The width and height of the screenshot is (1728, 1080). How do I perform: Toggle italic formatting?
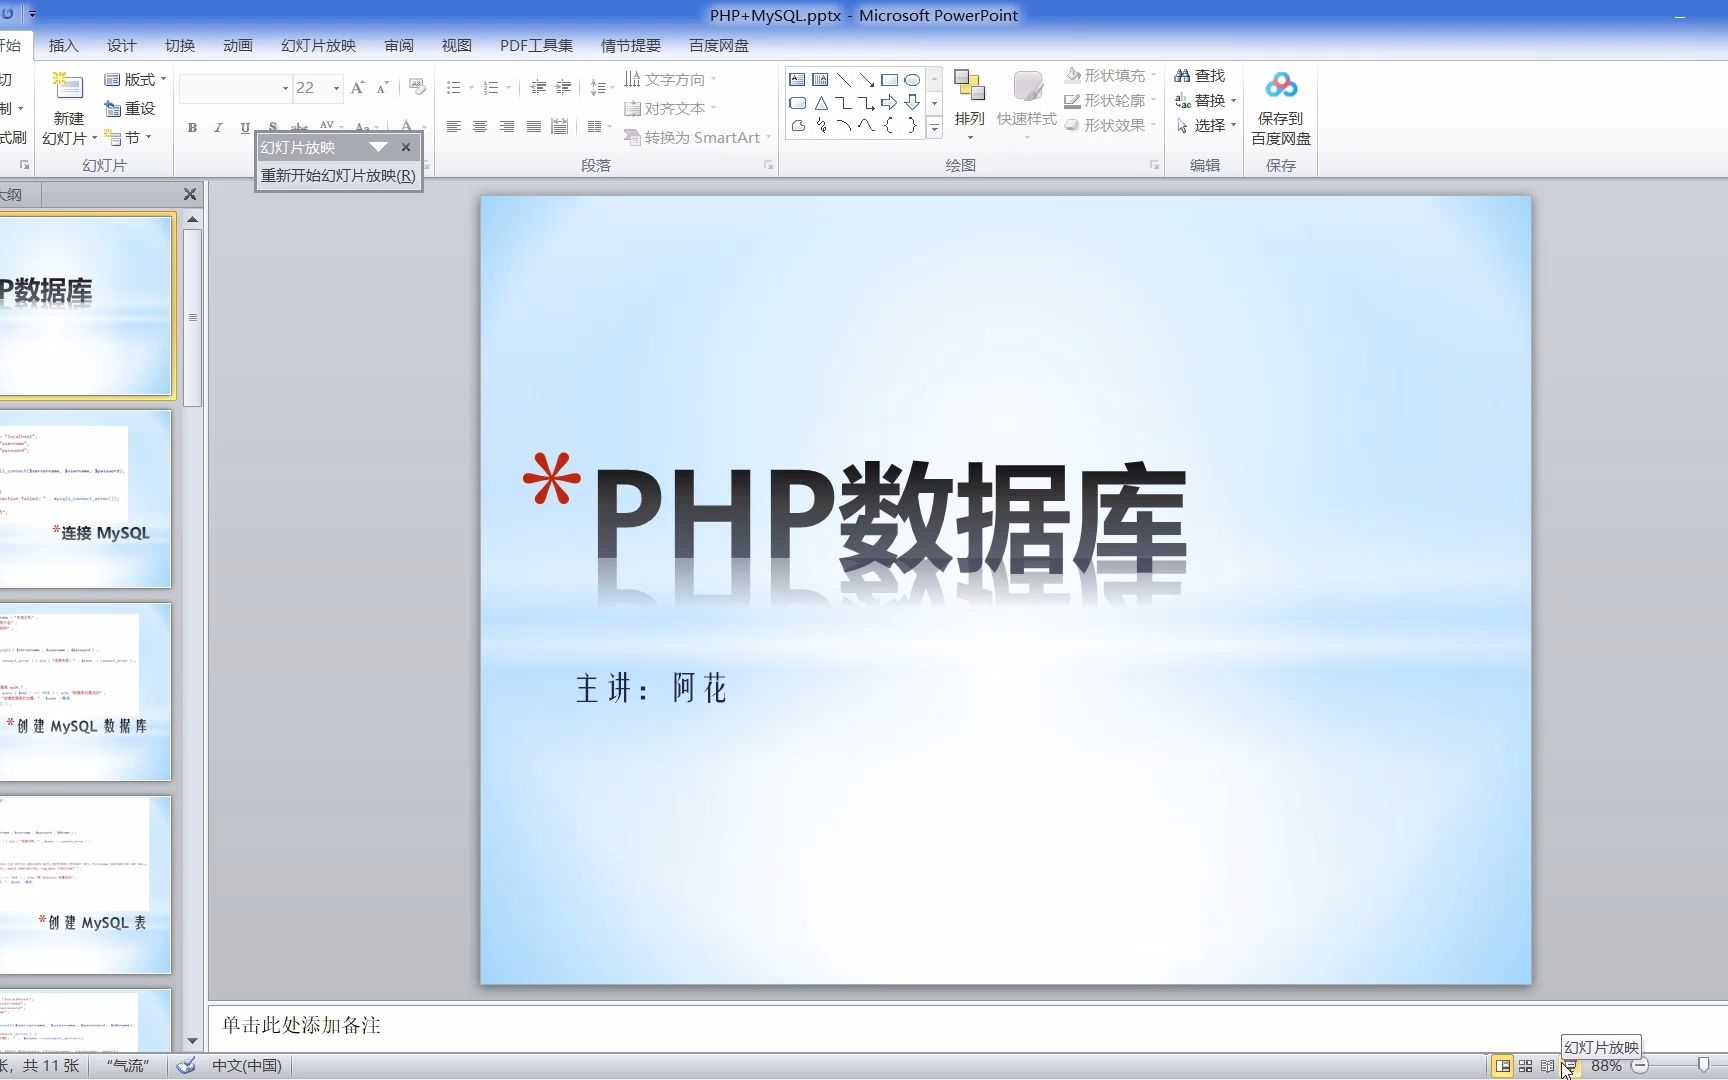point(218,127)
